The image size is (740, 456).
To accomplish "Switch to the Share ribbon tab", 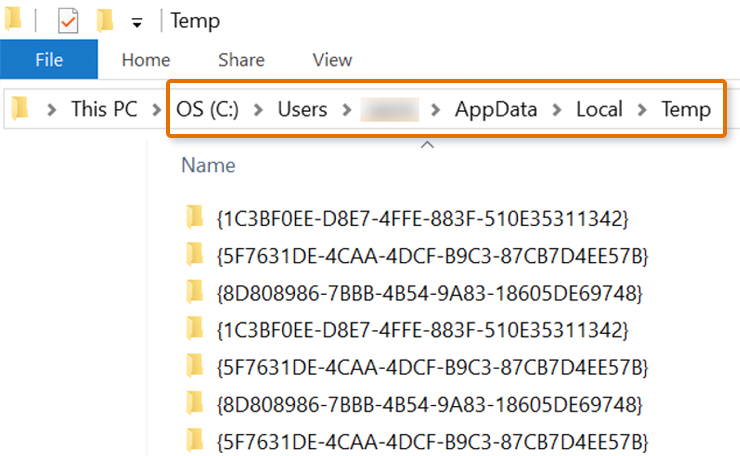I will [x=241, y=60].
